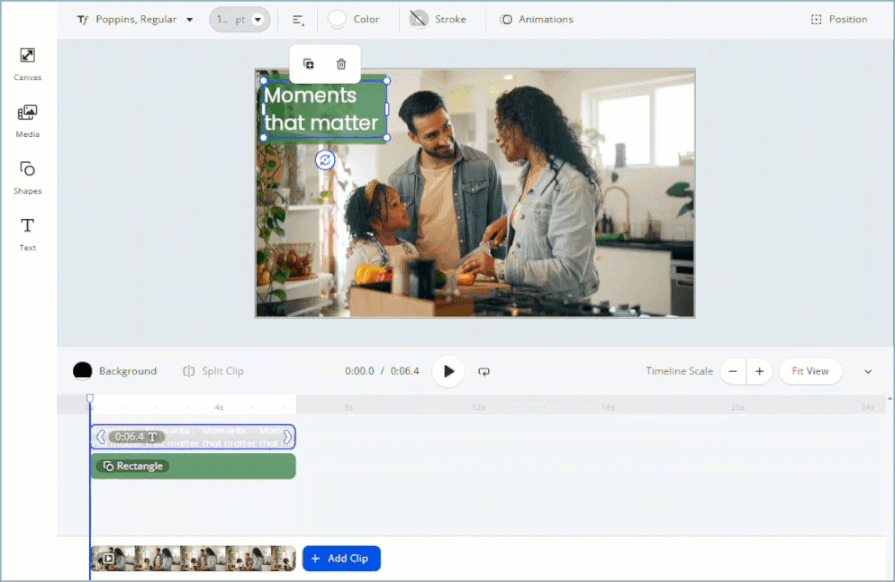Open the Canvas panel in the sidebar
Viewport: 895px width, 582px height.
27,62
